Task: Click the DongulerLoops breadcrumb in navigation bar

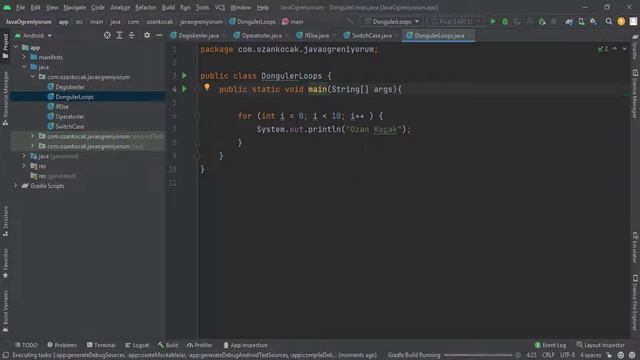Action: [252, 22]
